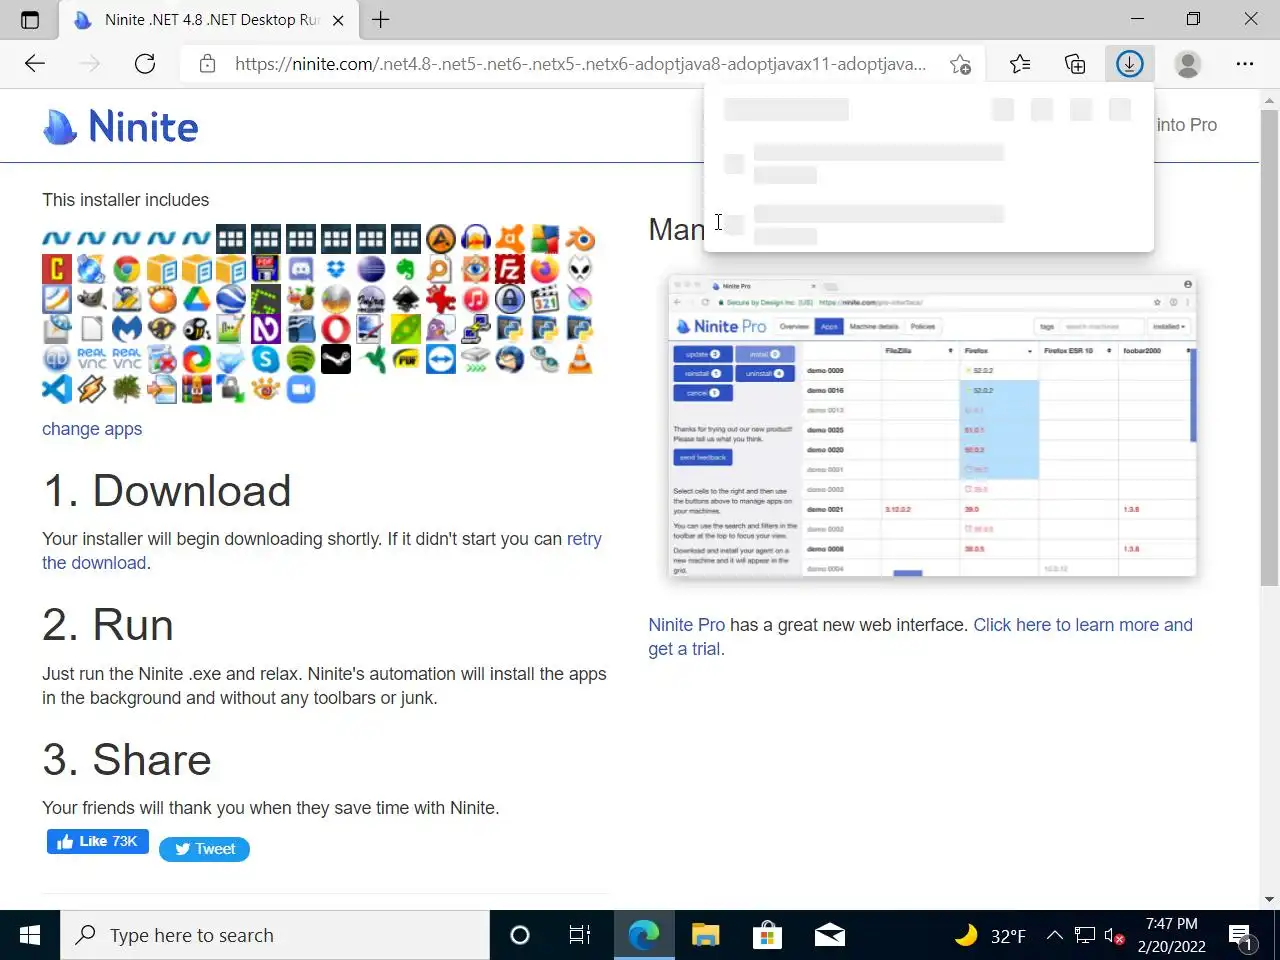Open the Windows Start menu
This screenshot has height=960, width=1280.
click(30, 935)
